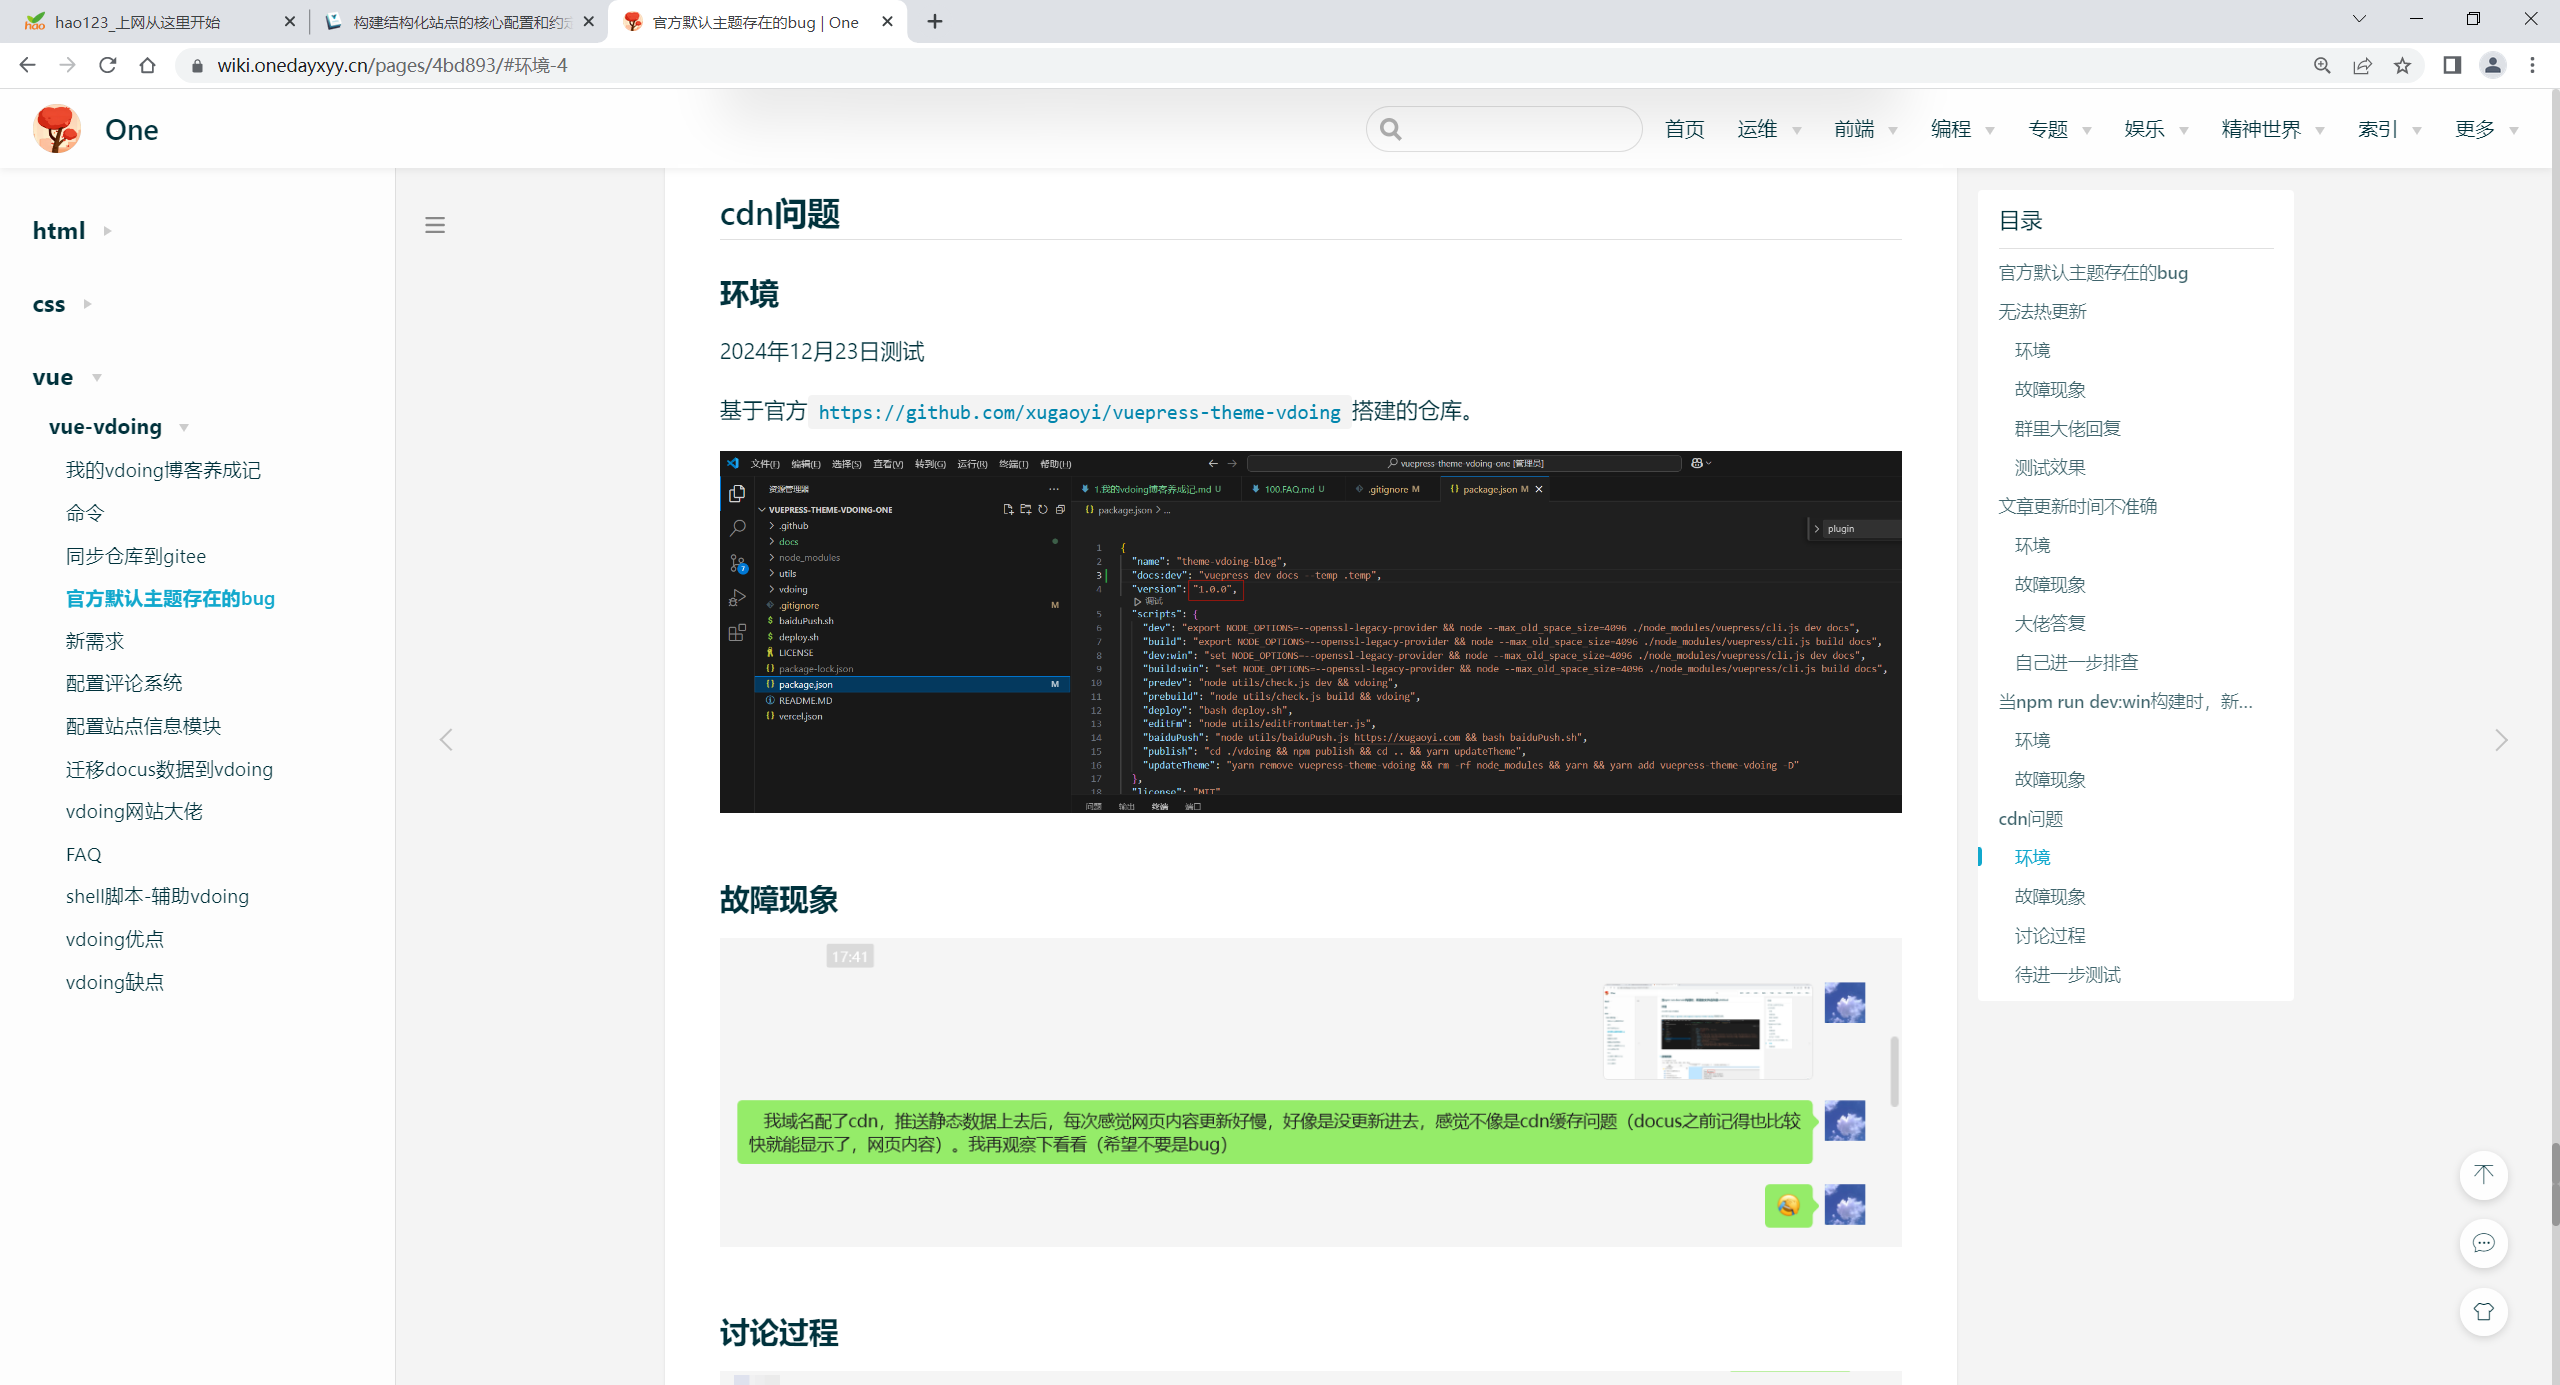Click the share page icon
This screenshot has height=1385, width=2560.
[x=2362, y=65]
